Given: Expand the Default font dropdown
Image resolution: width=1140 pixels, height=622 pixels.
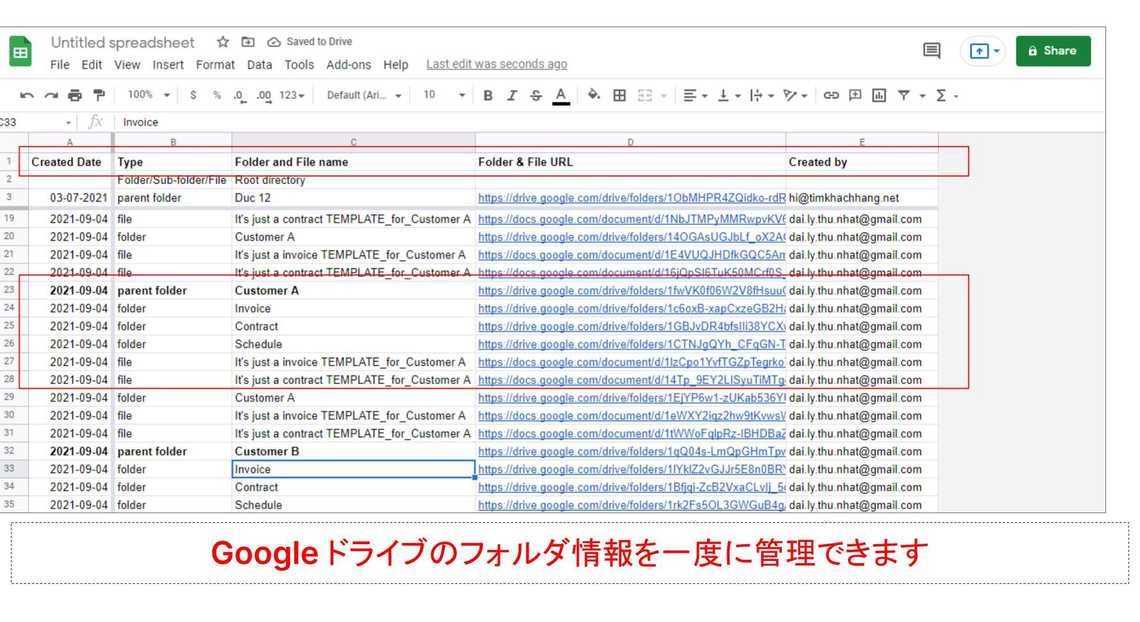Looking at the screenshot, I should pos(364,96).
